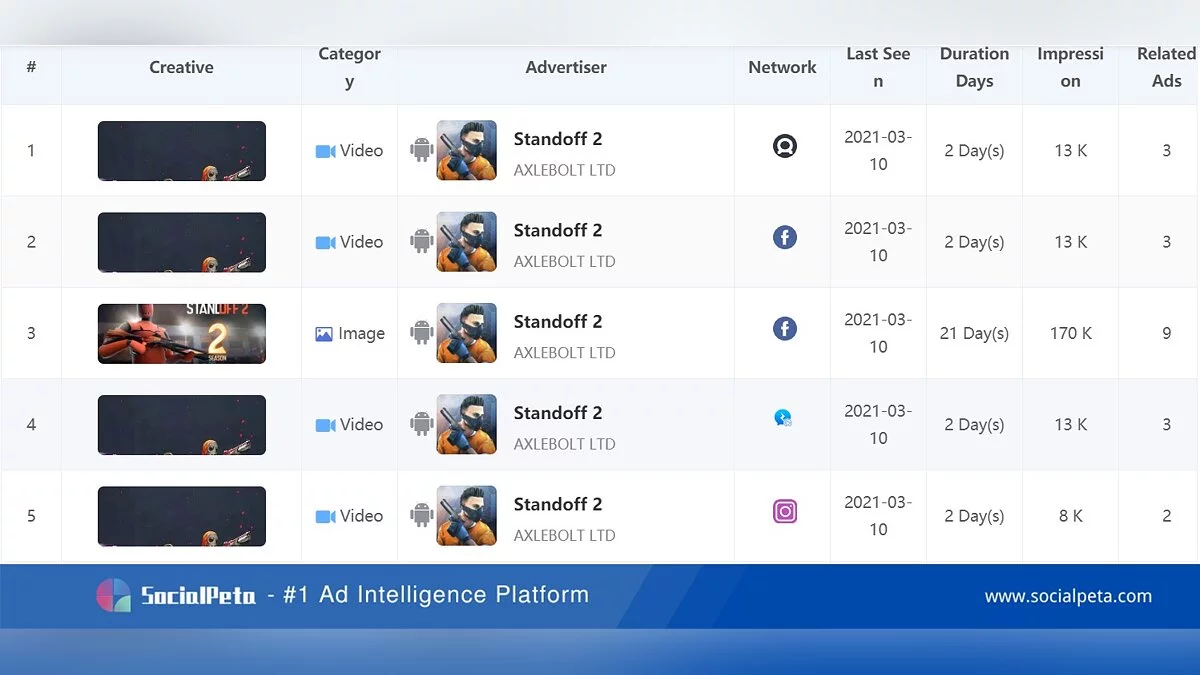Viewport: 1200px width, 675px height.
Task: Open the Standoff 2 advertiser link in row 1
Action: tap(558, 139)
